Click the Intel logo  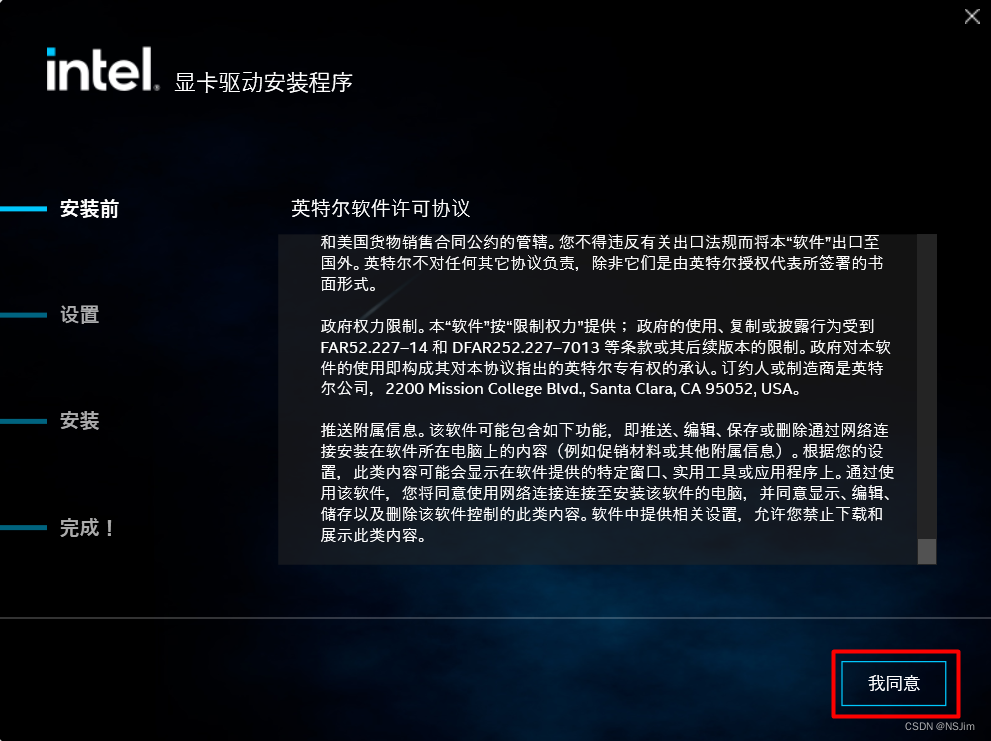point(102,69)
